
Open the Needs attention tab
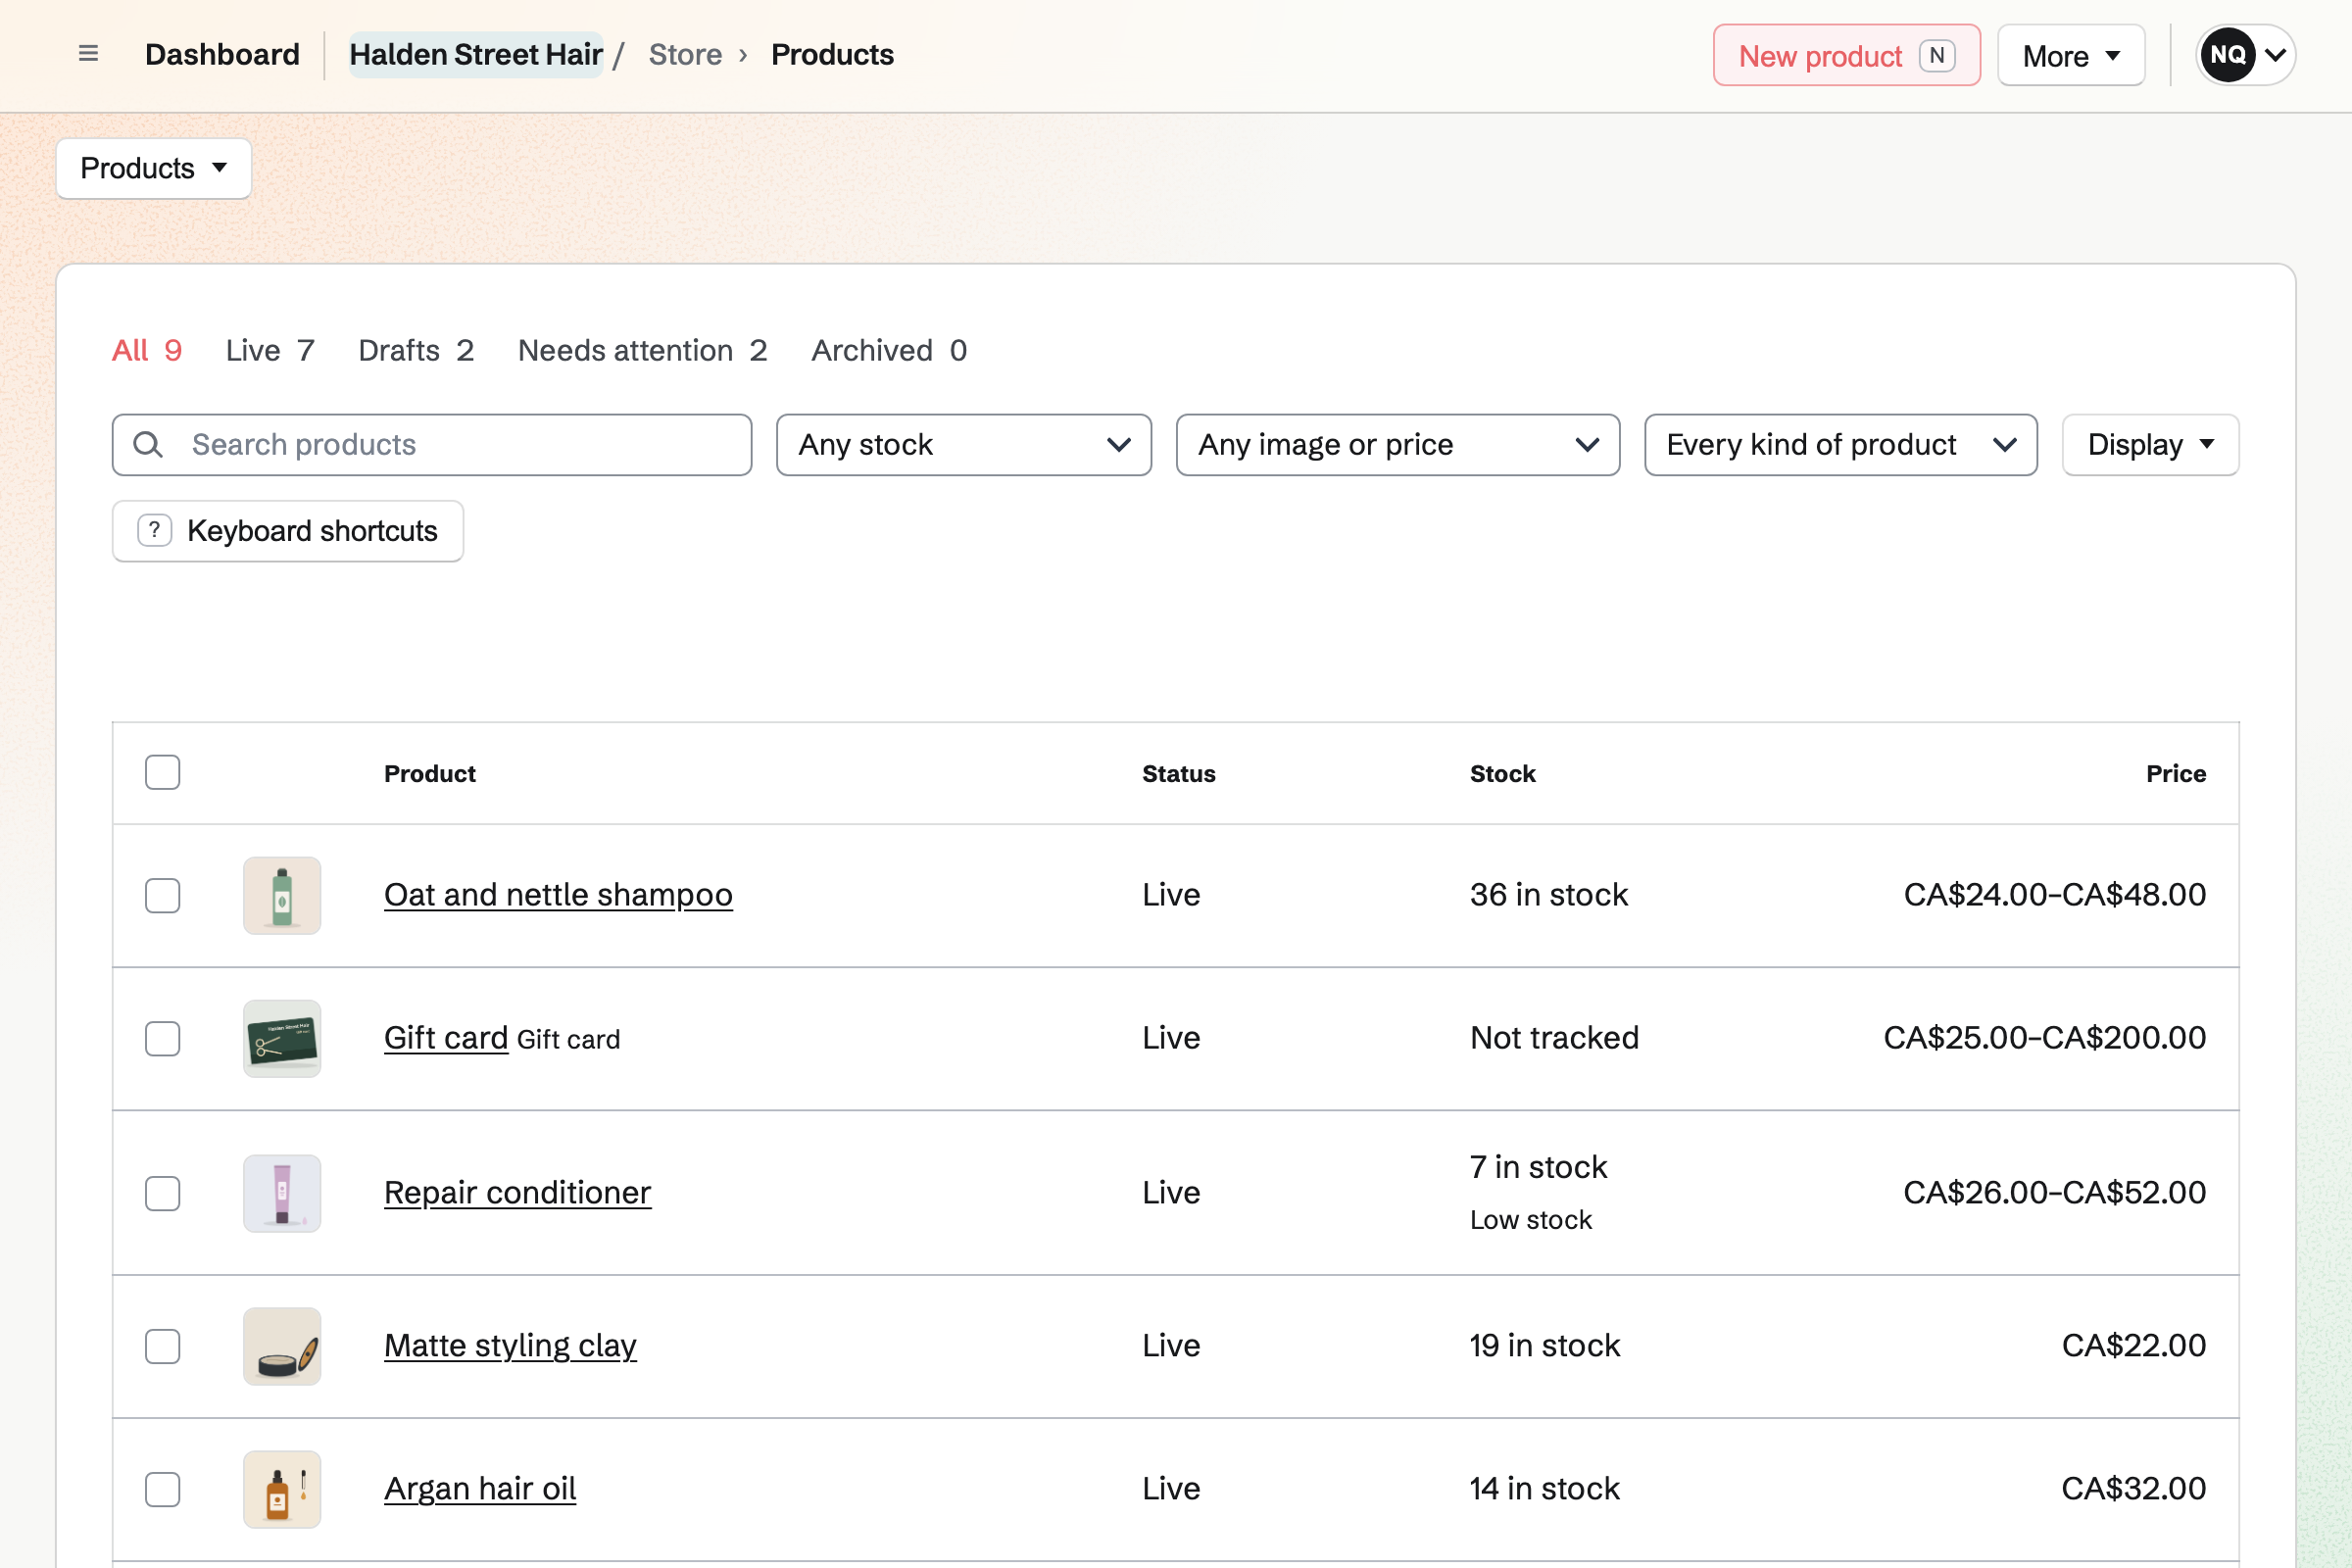[642, 350]
